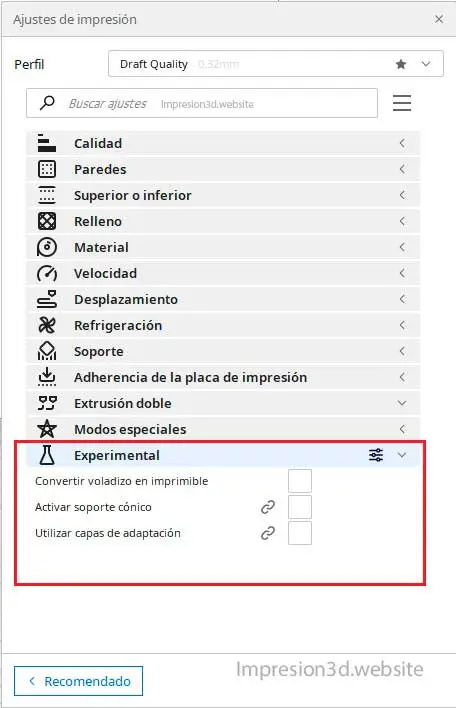Click link icon beside Activar soporte cónico

[268, 507]
